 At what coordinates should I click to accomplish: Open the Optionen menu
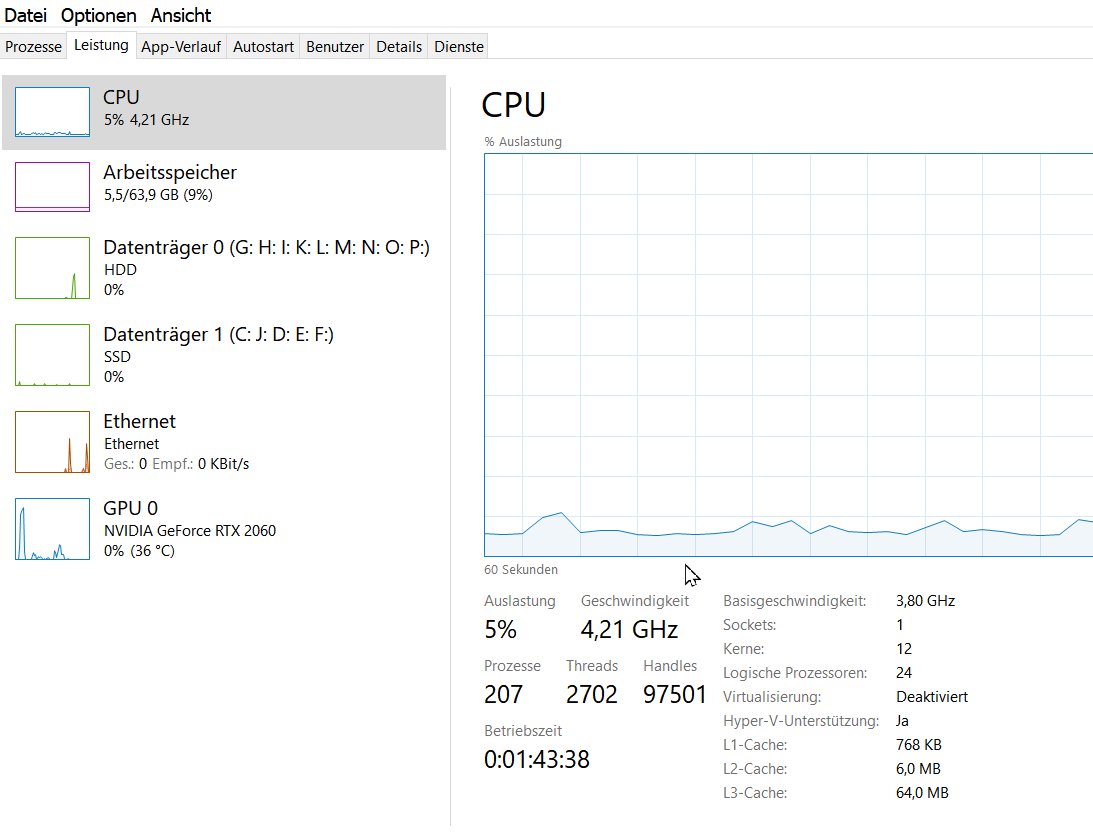99,16
